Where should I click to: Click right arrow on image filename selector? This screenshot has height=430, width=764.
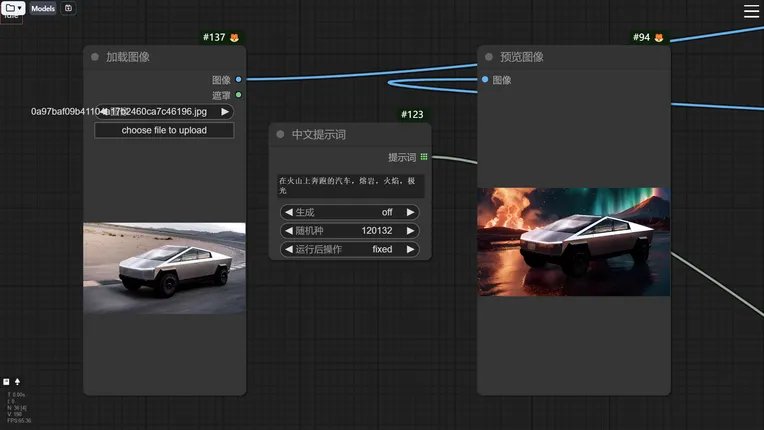[x=225, y=112]
